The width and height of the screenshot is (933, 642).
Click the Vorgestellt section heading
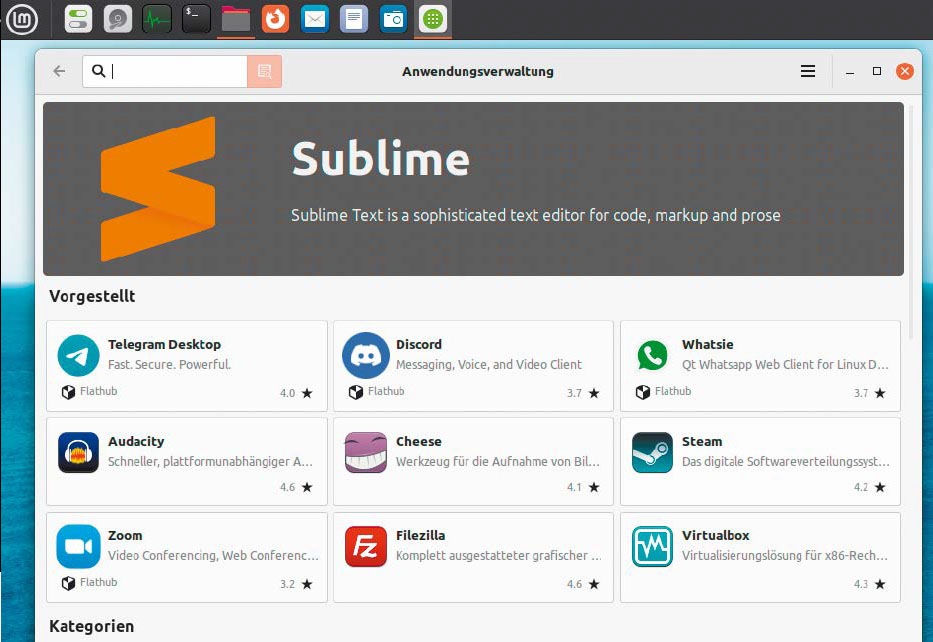(92, 296)
